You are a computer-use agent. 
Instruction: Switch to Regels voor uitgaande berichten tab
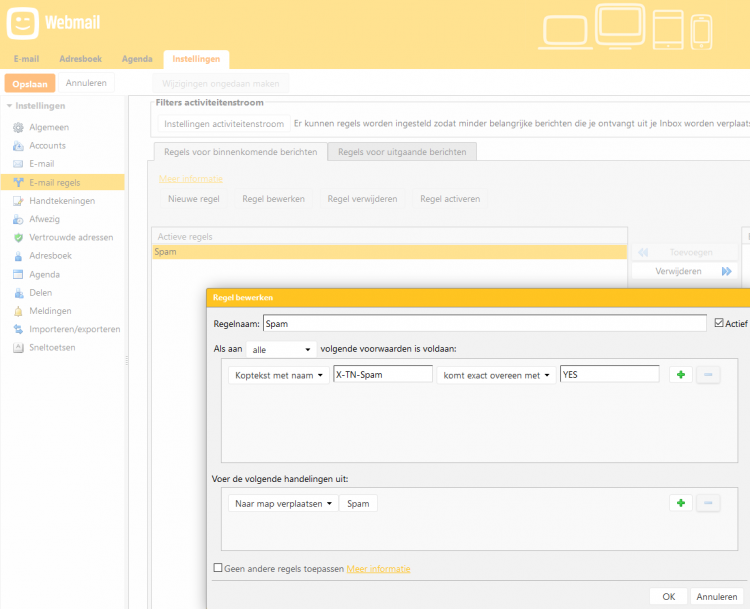pos(402,152)
